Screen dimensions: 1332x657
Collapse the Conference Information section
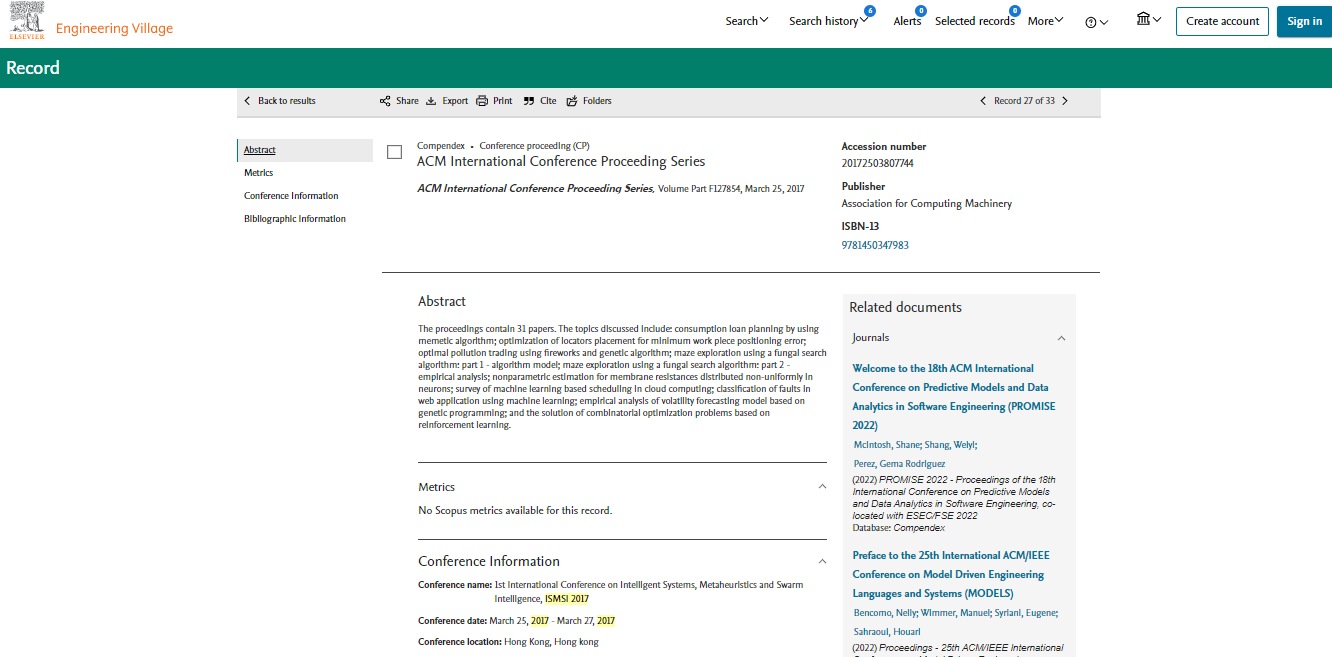click(x=822, y=562)
